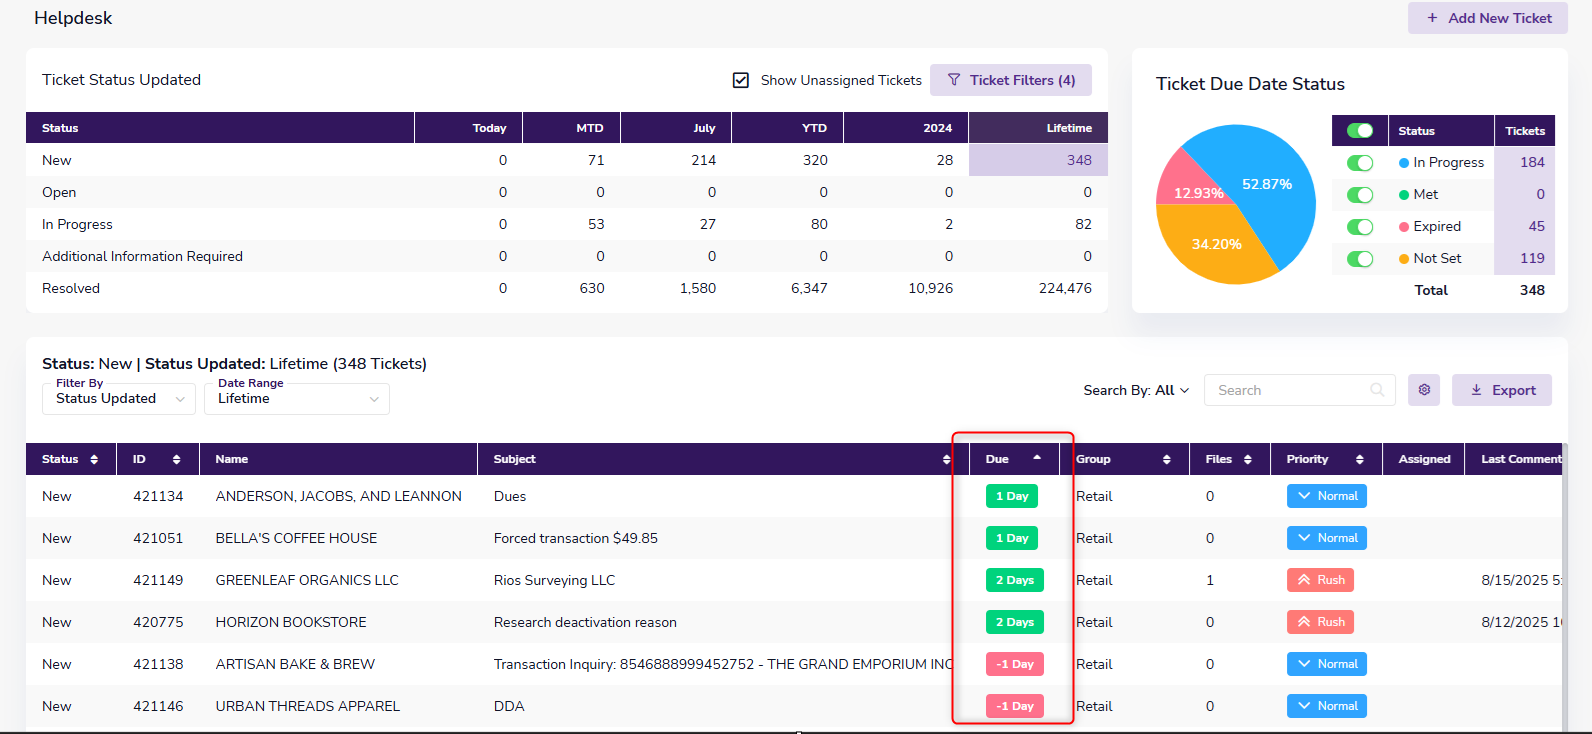Click the Due column sort arrow
The height and width of the screenshot is (734, 1592).
(x=1037, y=458)
